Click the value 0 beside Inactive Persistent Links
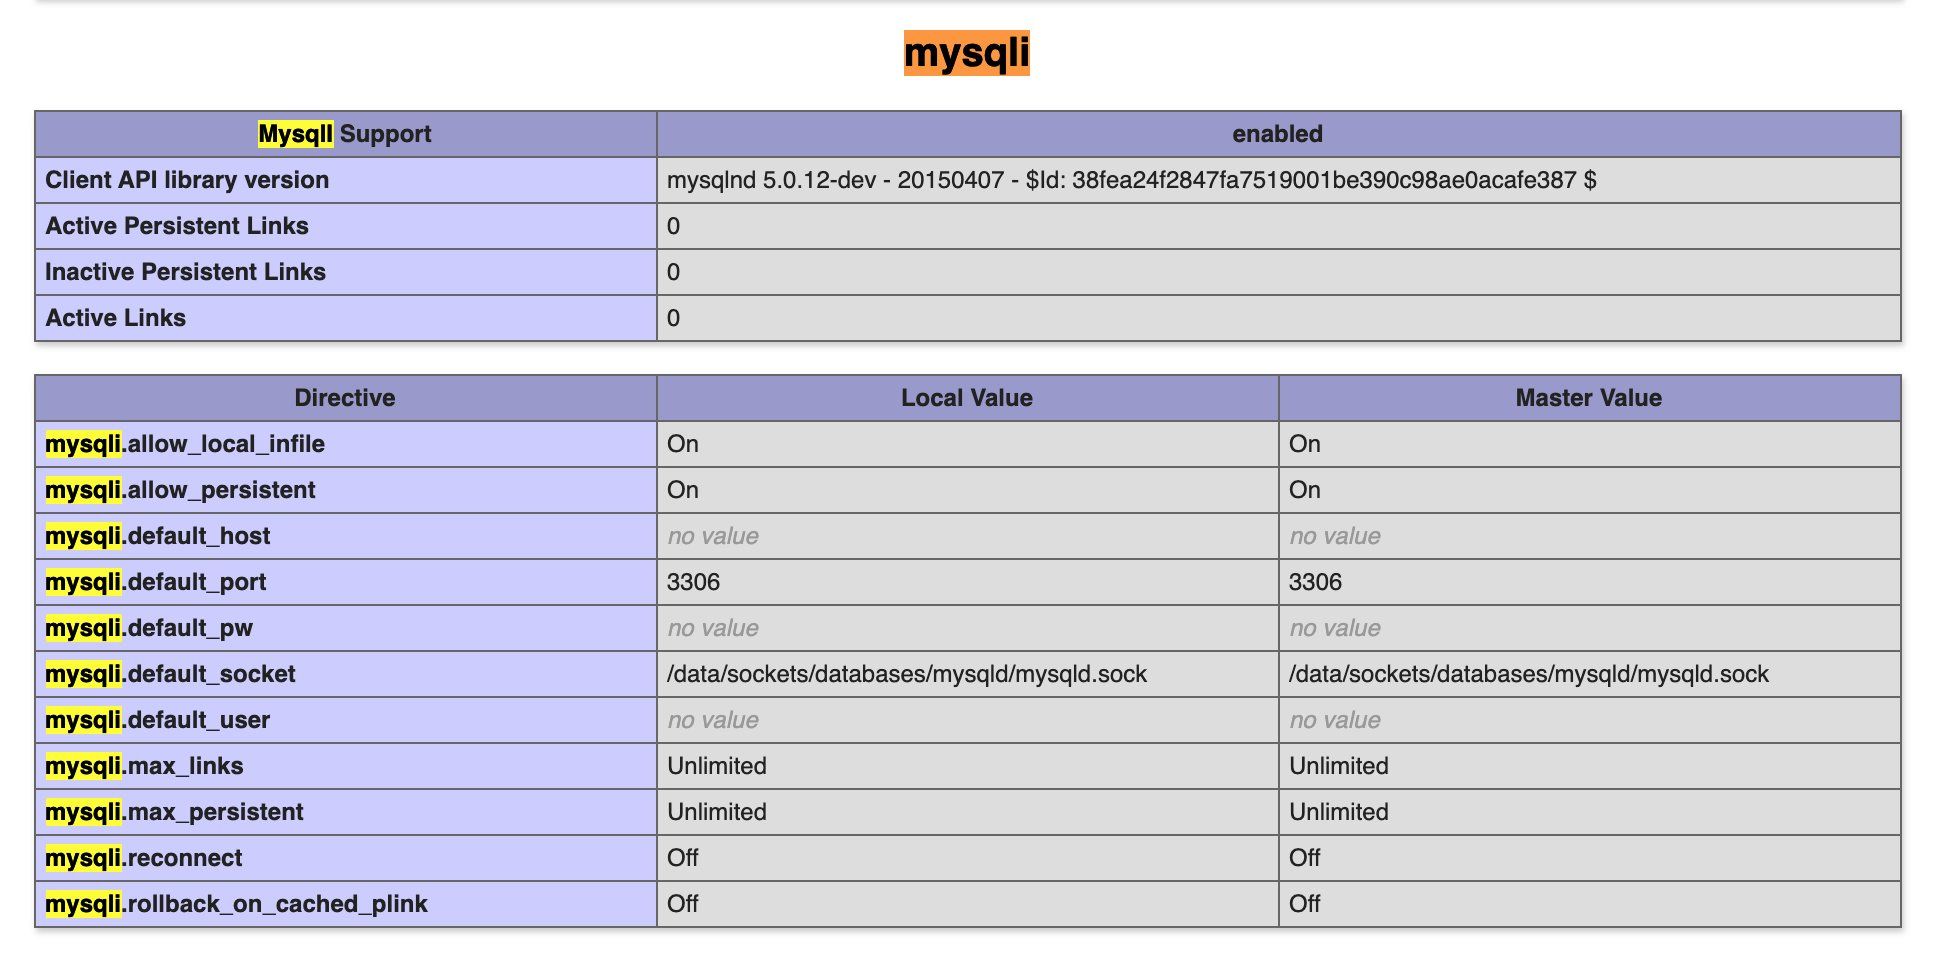This screenshot has width=1944, height=966. [x=673, y=272]
